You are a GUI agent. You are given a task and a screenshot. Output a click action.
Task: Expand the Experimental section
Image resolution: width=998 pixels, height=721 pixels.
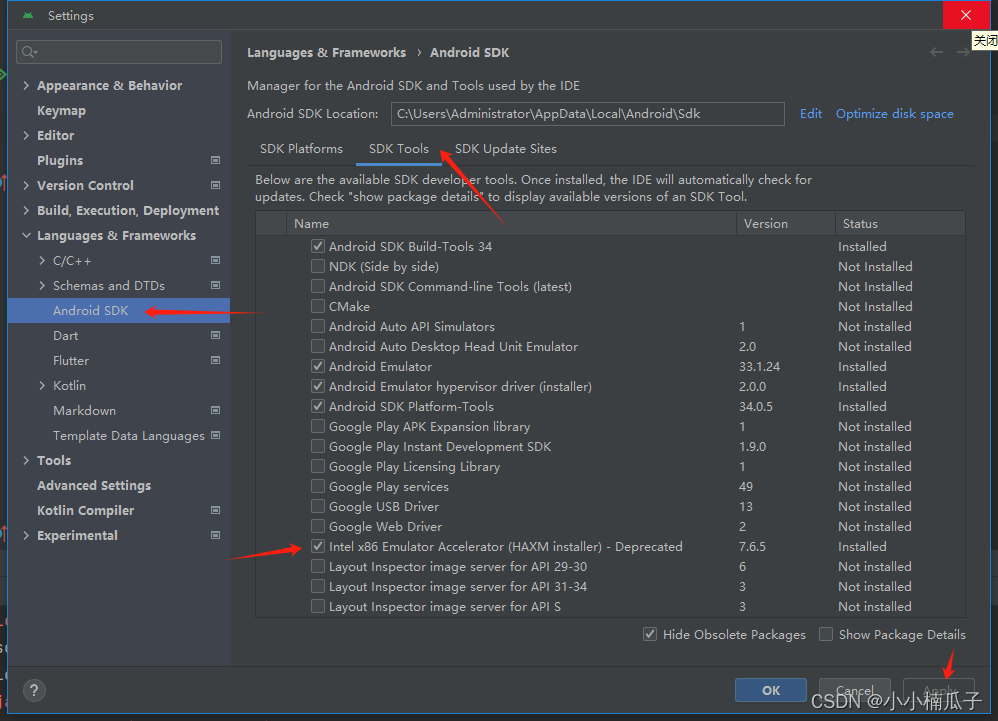(26, 535)
